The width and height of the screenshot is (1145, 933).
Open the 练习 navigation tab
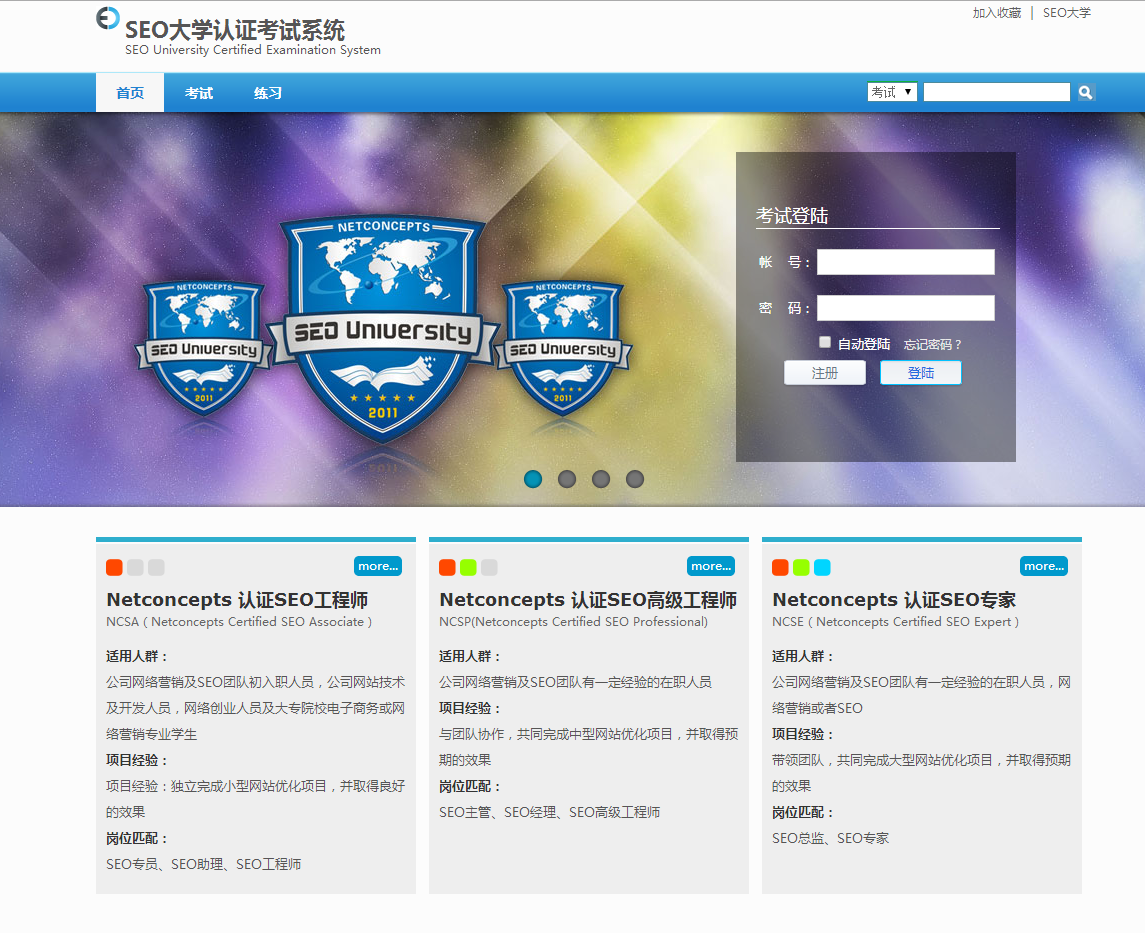[267, 93]
